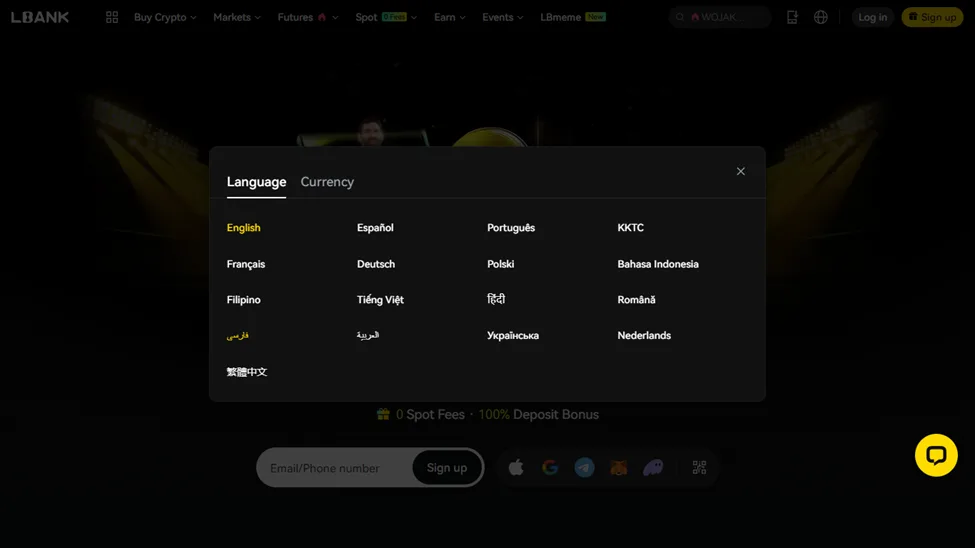Close the language selection dialog
975x548 pixels.
[740, 171]
